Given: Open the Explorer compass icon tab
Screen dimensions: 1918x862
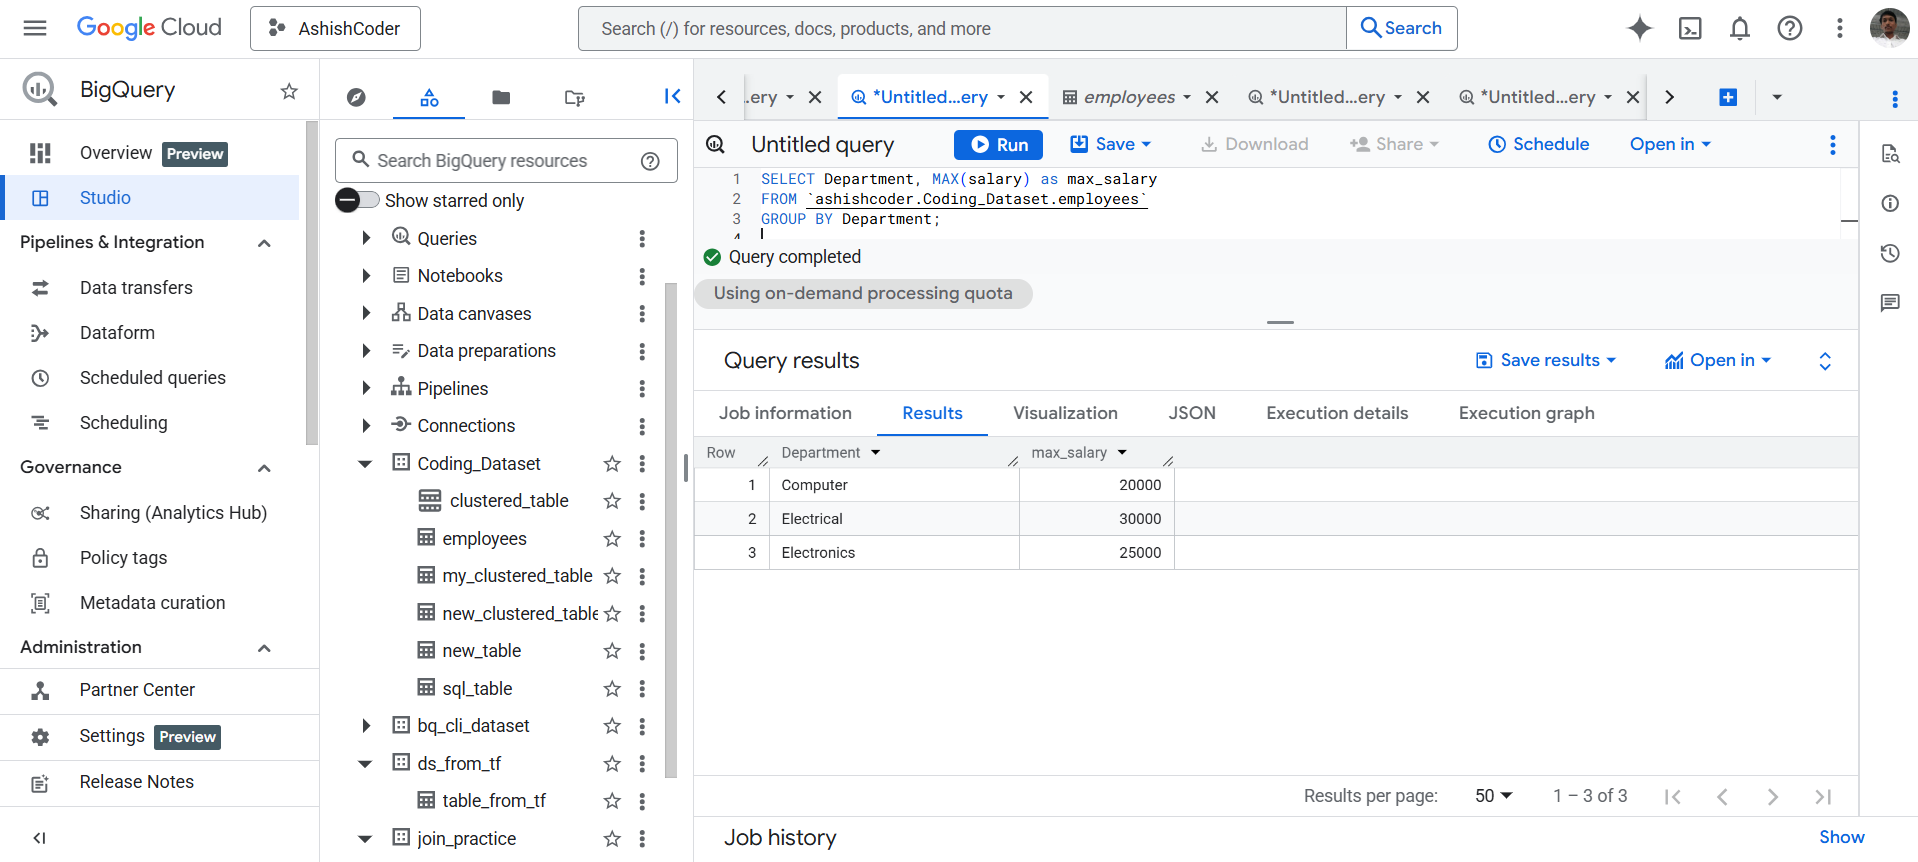Looking at the screenshot, I should pyautogui.click(x=356, y=97).
